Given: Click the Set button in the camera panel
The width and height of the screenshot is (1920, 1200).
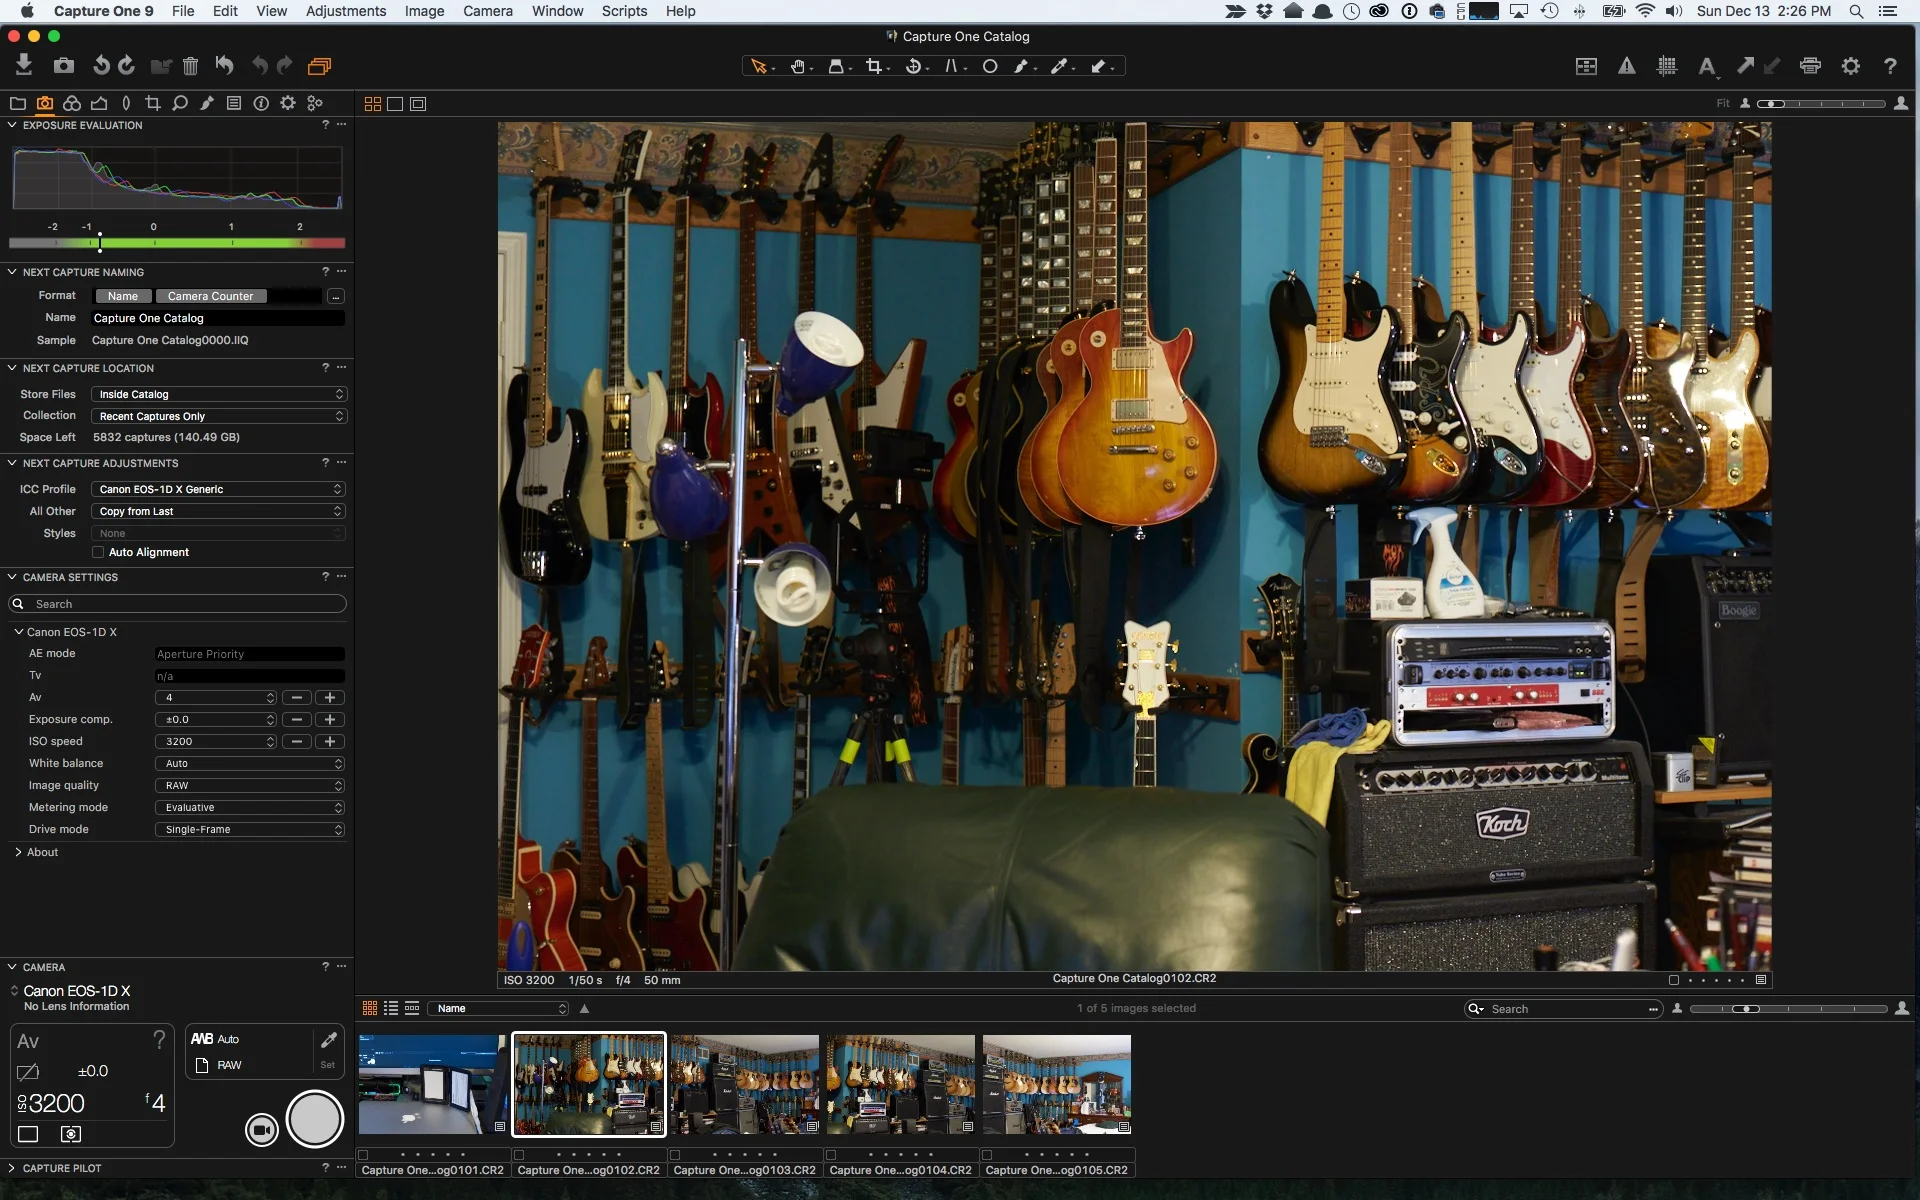Looking at the screenshot, I should 327,1065.
